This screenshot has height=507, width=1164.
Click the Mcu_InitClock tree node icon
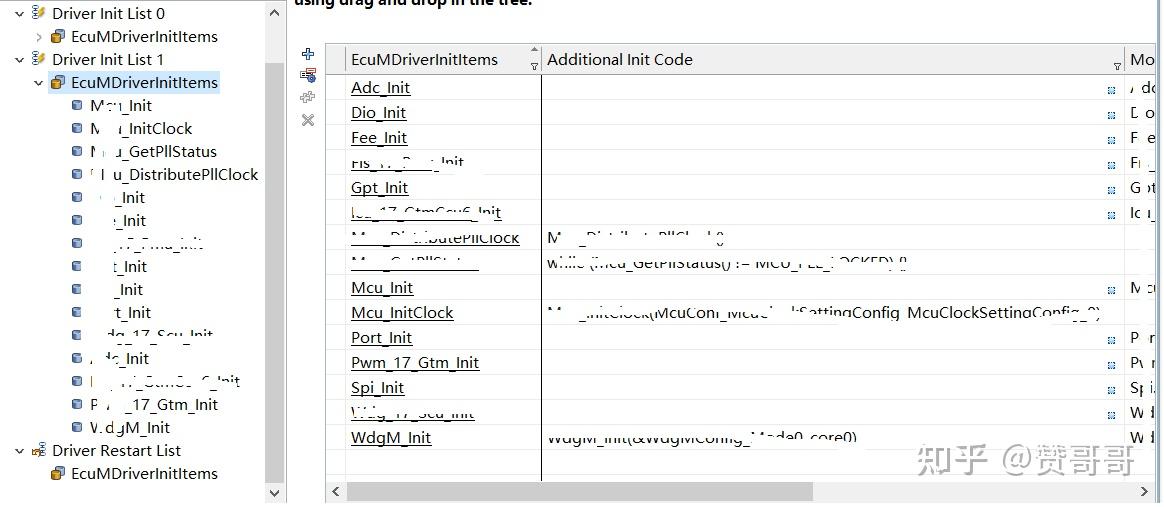click(x=77, y=128)
